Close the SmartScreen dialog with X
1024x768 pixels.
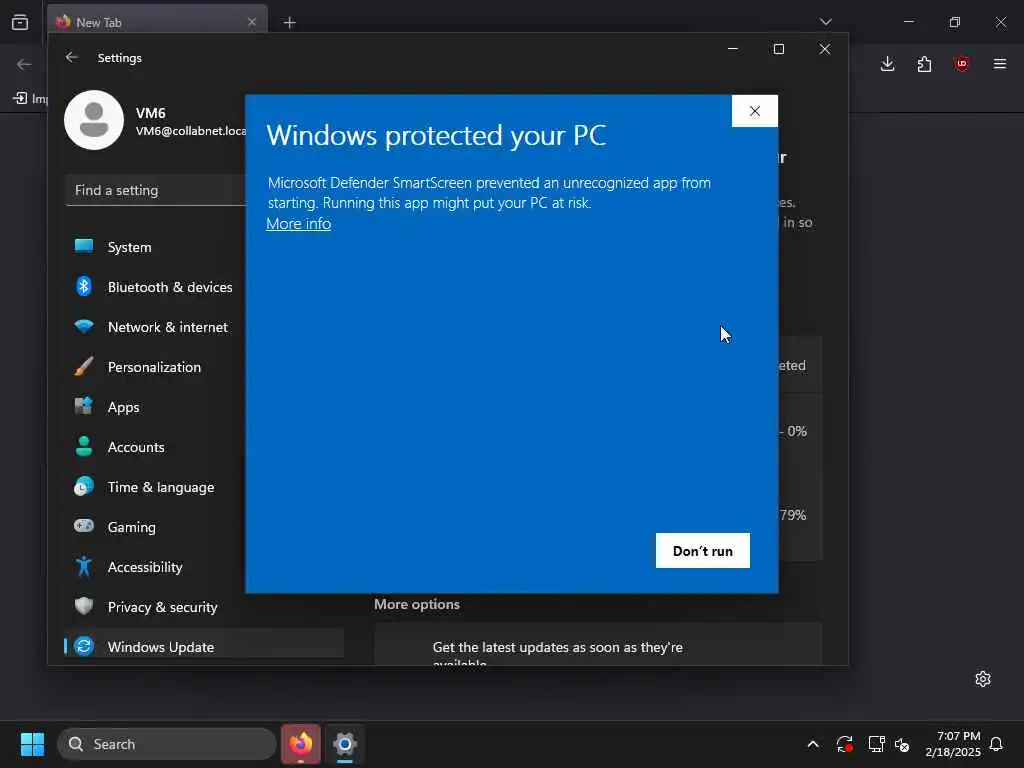pyautogui.click(x=754, y=111)
